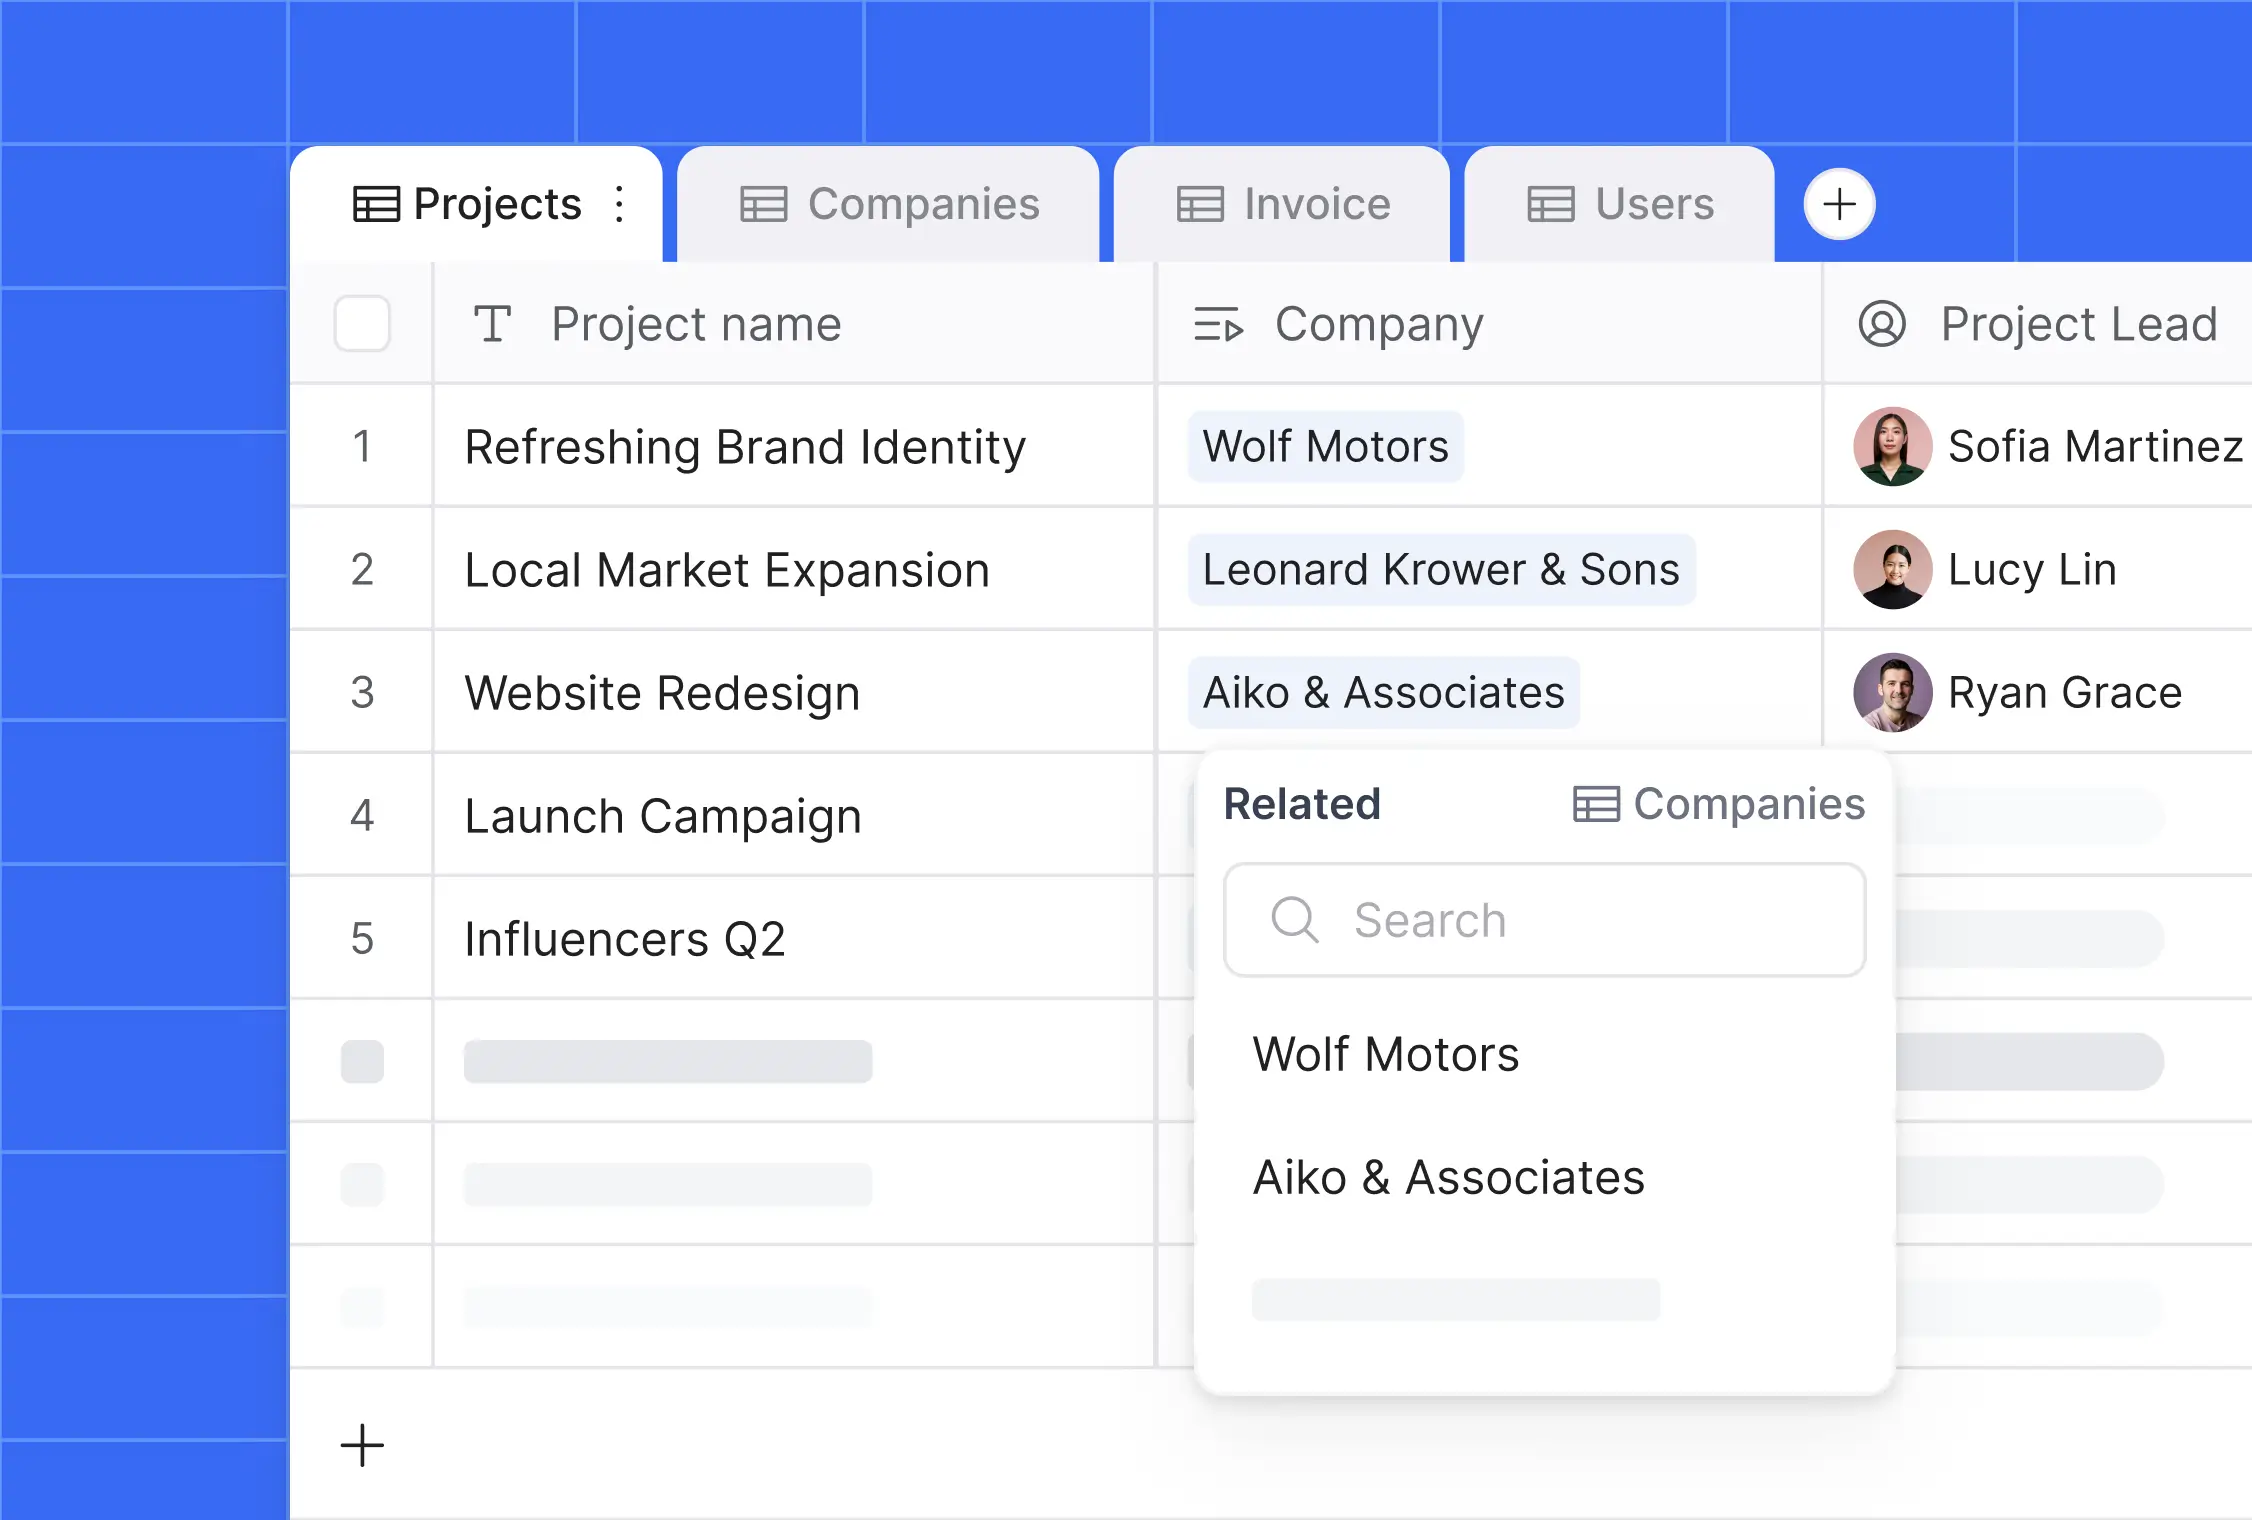
Task: Select the Website Redesign cell
Action: pyautogui.click(x=794, y=692)
